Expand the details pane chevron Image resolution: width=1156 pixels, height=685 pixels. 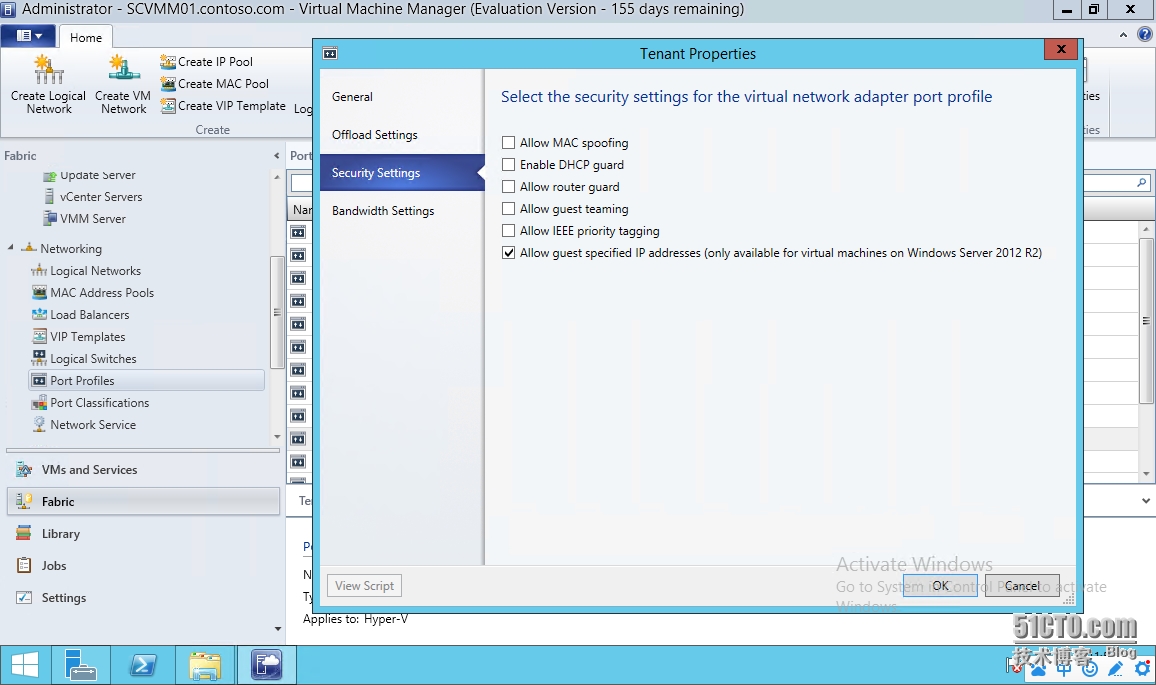tap(1146, 501)
